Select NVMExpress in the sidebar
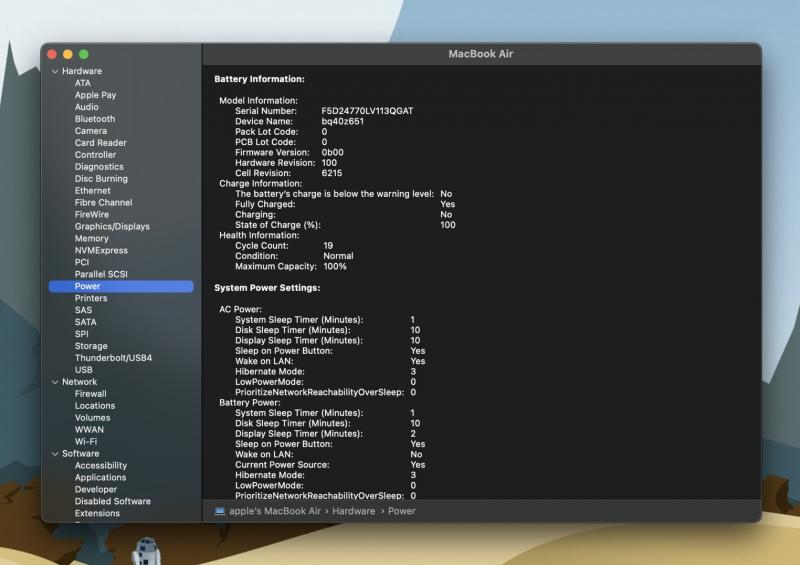Image resolution: width=800 pixels, height=565 pixels. 101,250
